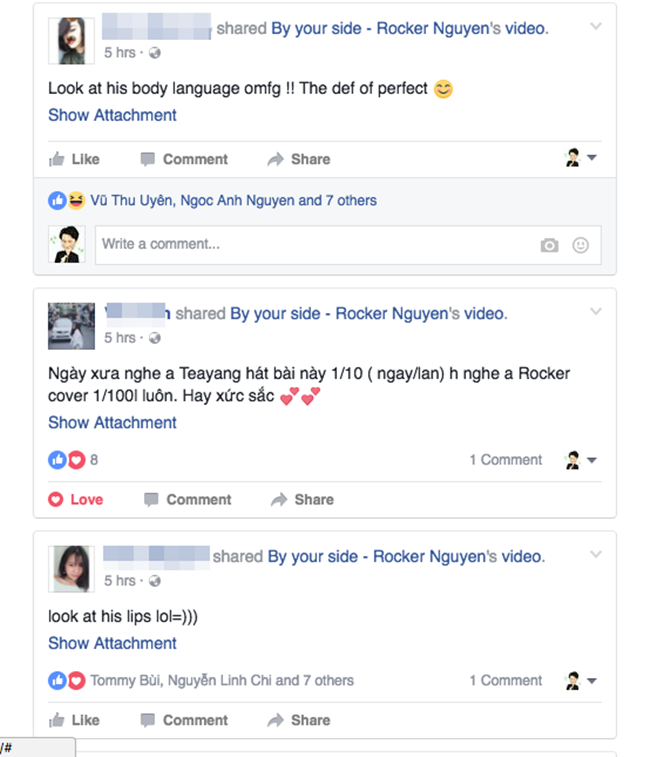This screenshot has height=757, width=650.
Task: Click the globe privacy icon on the third post
Action: [155, 581]
